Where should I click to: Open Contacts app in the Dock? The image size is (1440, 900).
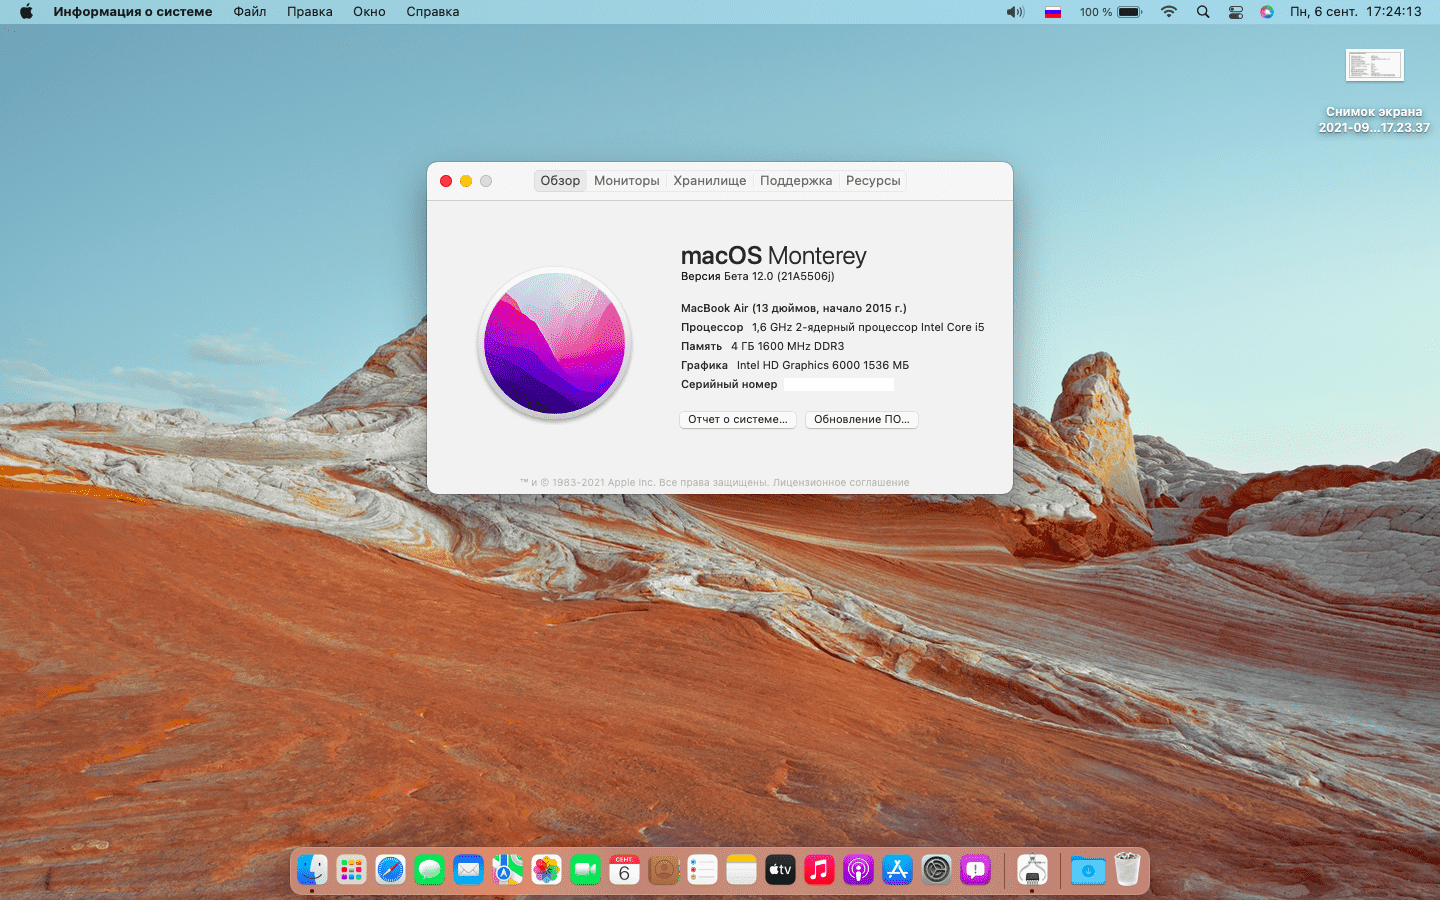[x=663, y=870]
